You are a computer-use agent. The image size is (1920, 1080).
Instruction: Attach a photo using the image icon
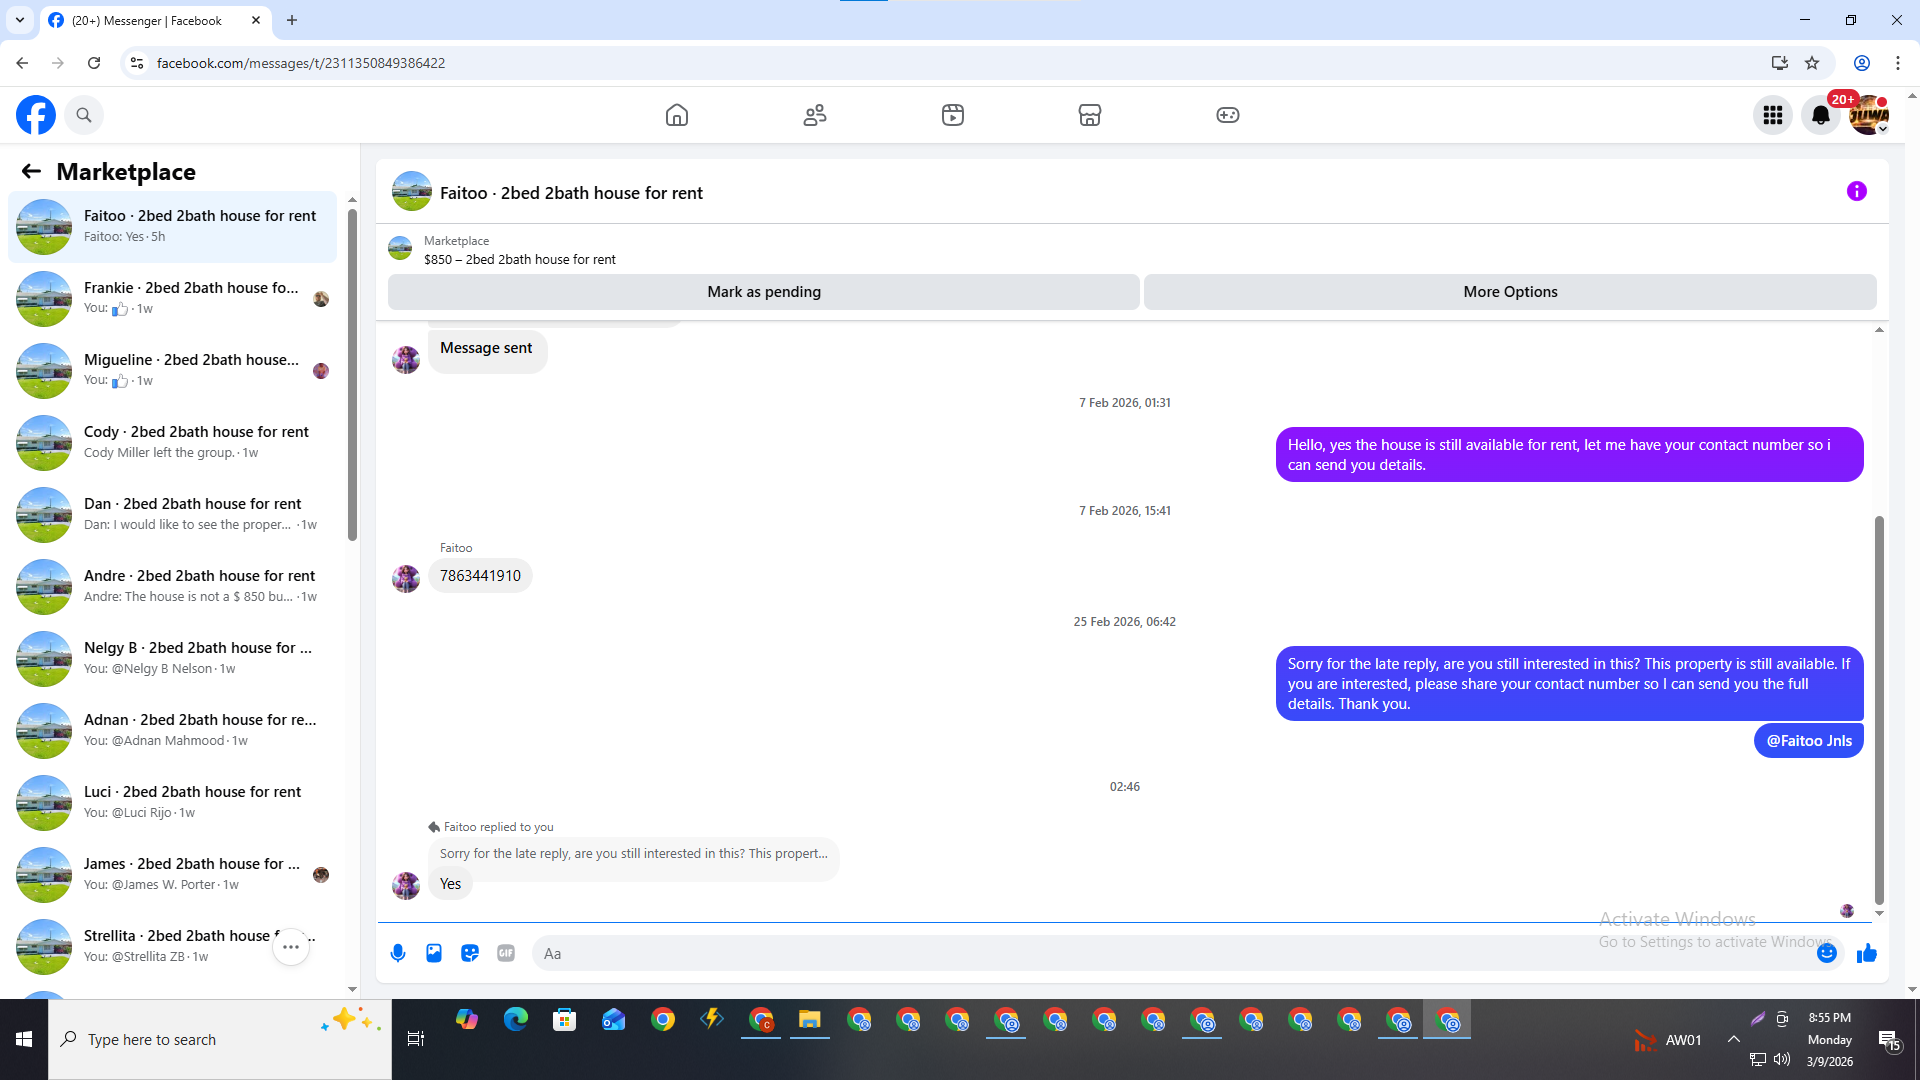(434, 953)
